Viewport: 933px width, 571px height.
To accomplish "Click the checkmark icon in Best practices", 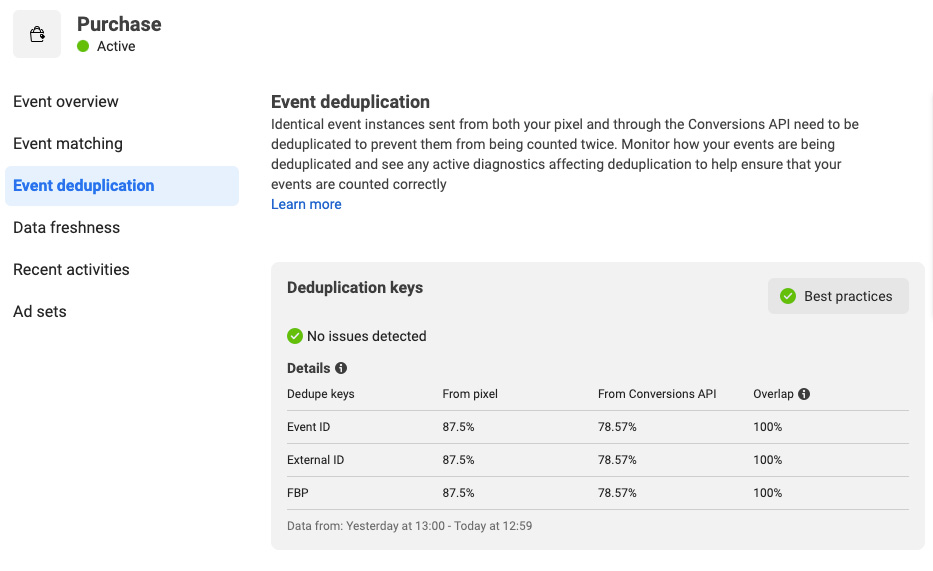I will pyautogui.click(x=788, y=296).
